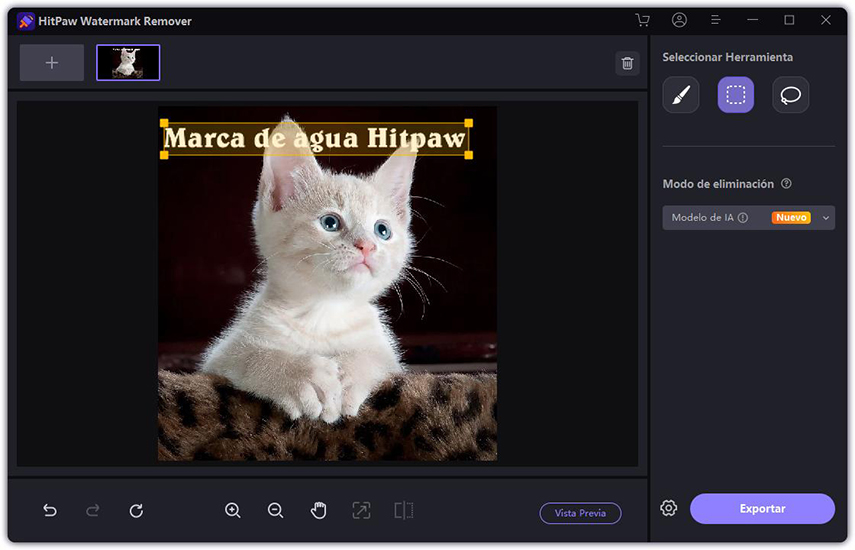855x550 pixels.
Task: Minimize the HitPaw window
Action: coord(753,20)
